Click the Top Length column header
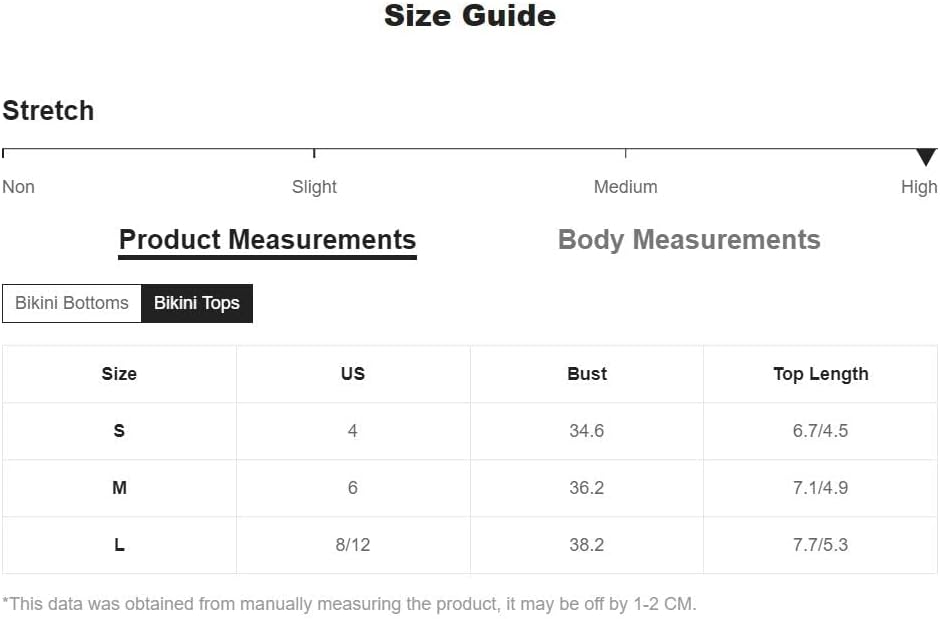 821,374
